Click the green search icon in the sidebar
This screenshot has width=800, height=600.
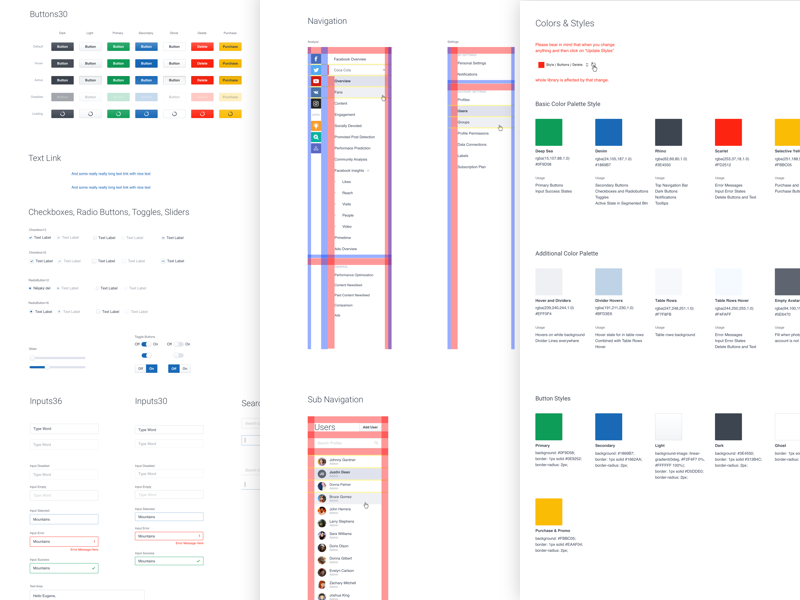click(x=315, y=136)
